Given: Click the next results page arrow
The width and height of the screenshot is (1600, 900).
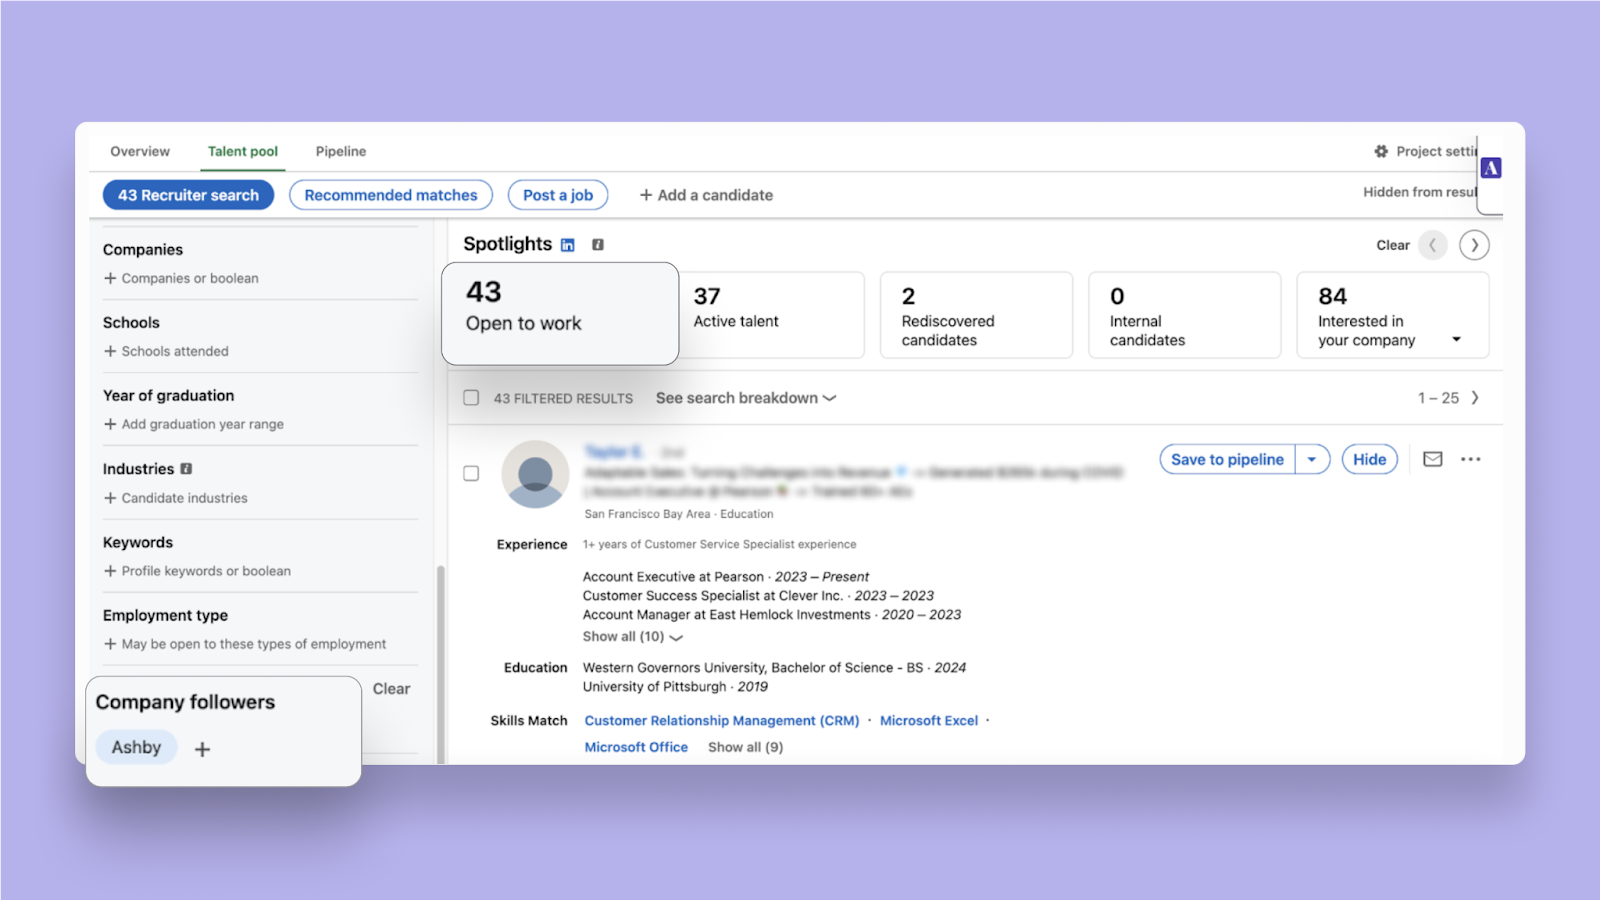Looking at the screenshot, I should point(1475,398).
